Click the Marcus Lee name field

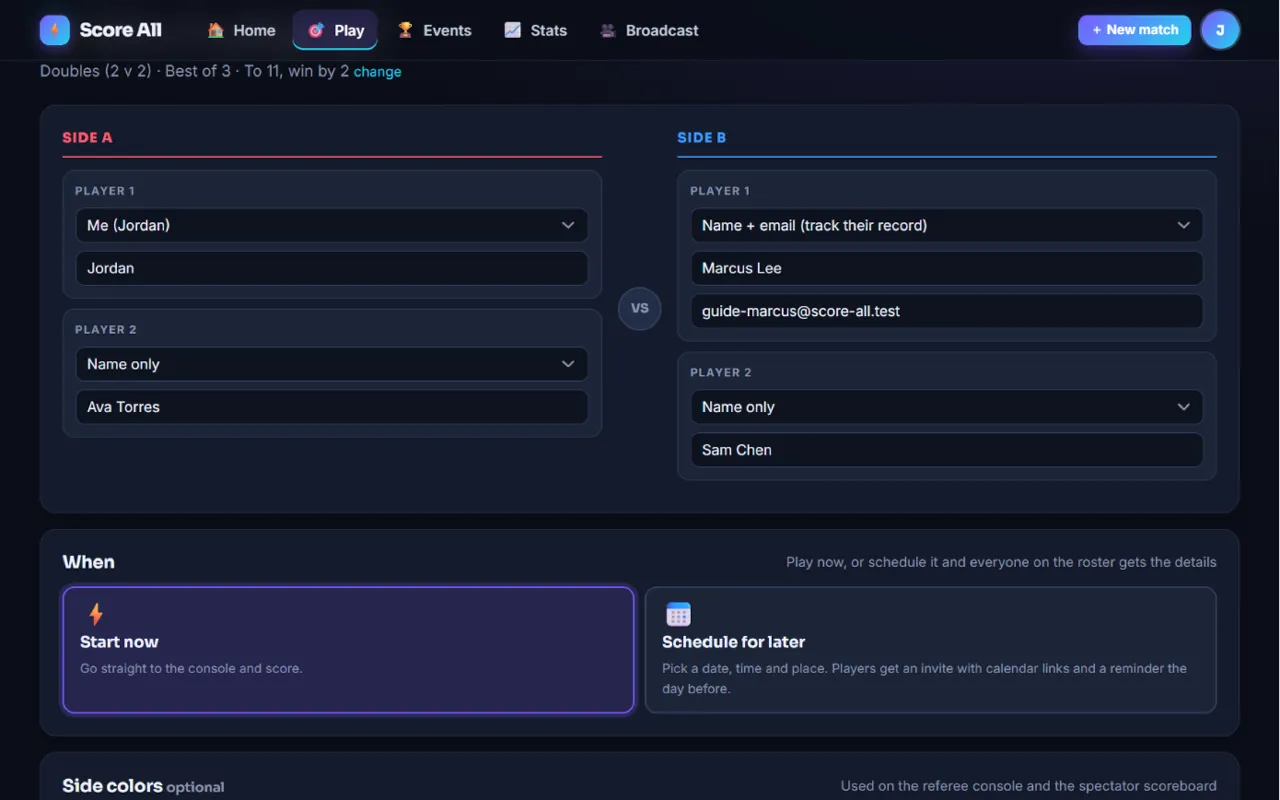[946, 268]
